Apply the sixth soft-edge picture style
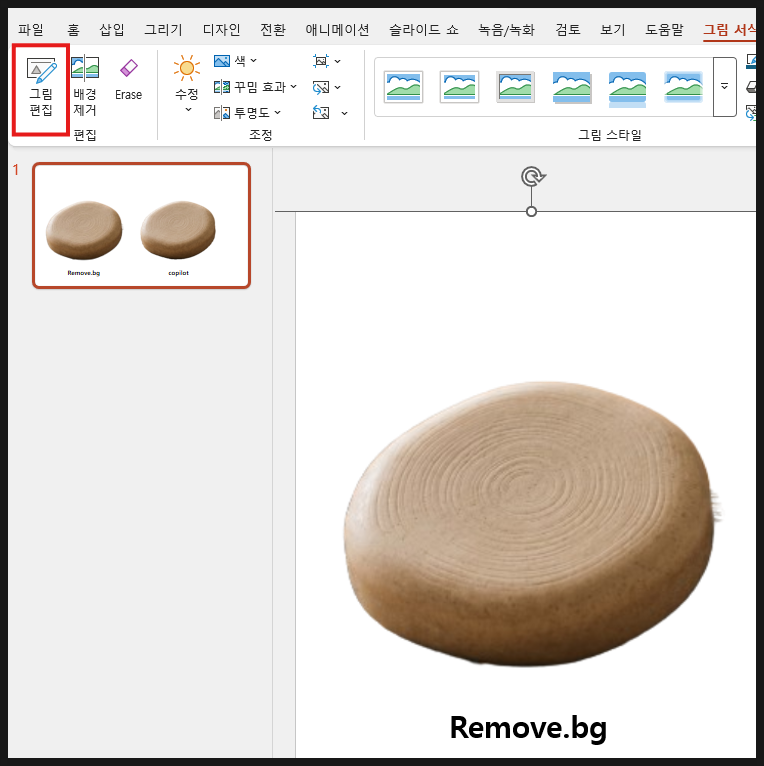This screenshot has width=764, height=766. click(683, 87)
